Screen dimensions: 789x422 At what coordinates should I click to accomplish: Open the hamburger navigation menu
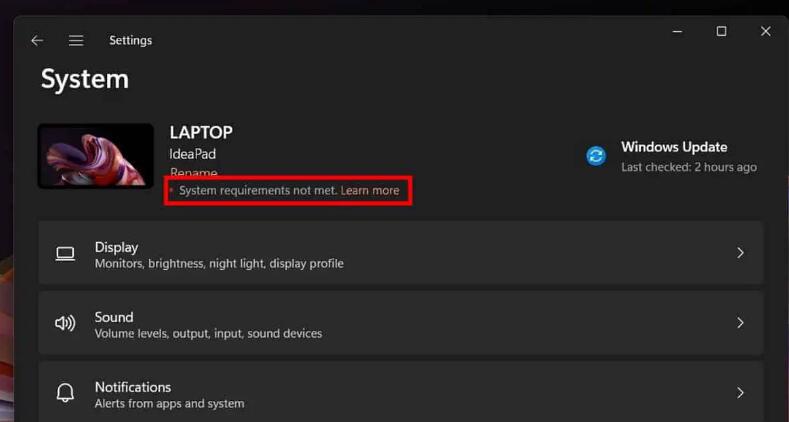point(76,41)
